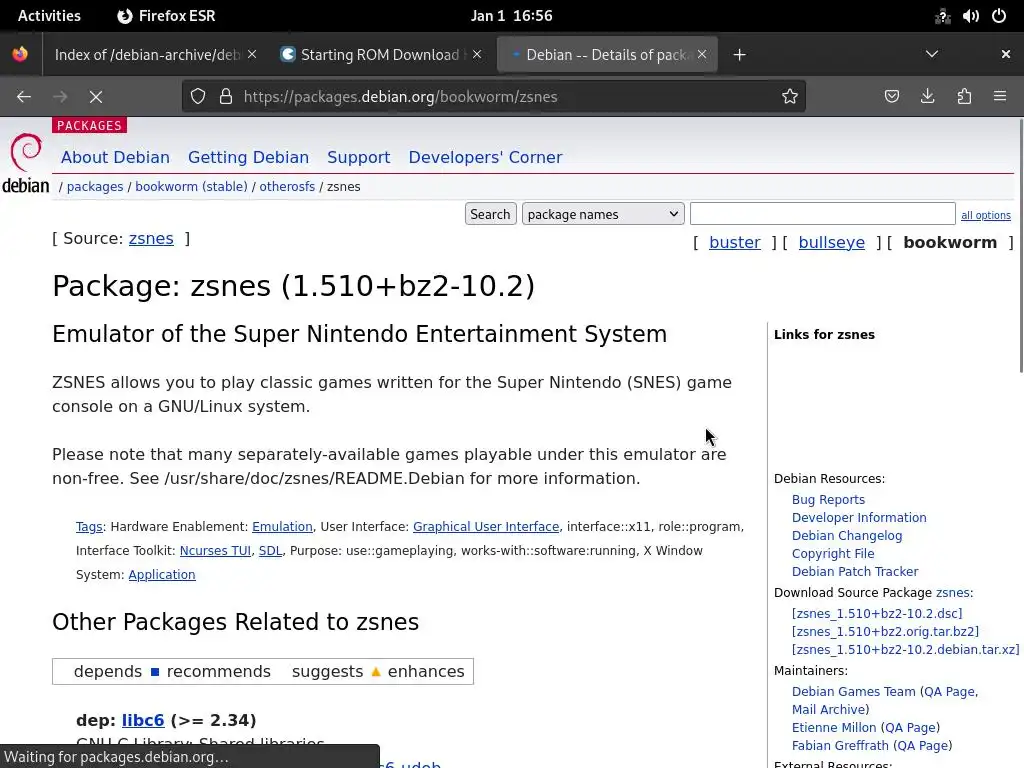This screenshot has height=768, width=1024.
Task: Switch to Index of /debian-archive tab
Action: coord(148,55)
